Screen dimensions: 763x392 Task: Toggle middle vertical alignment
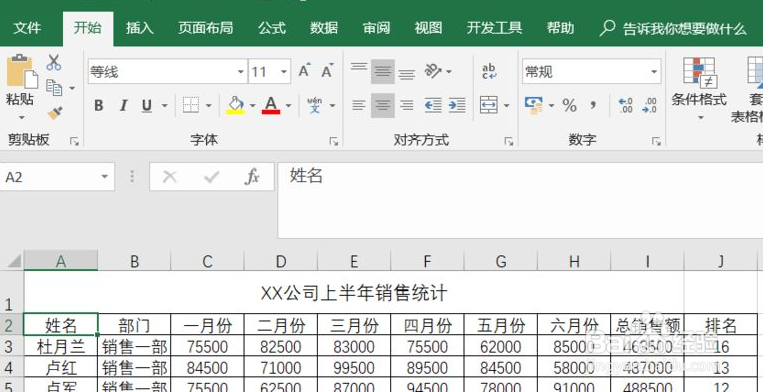pyautogui.click(x=383, y=71)
